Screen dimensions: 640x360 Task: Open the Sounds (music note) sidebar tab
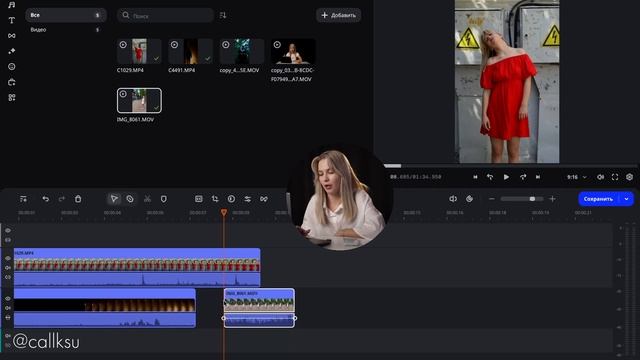pos(11,5)
